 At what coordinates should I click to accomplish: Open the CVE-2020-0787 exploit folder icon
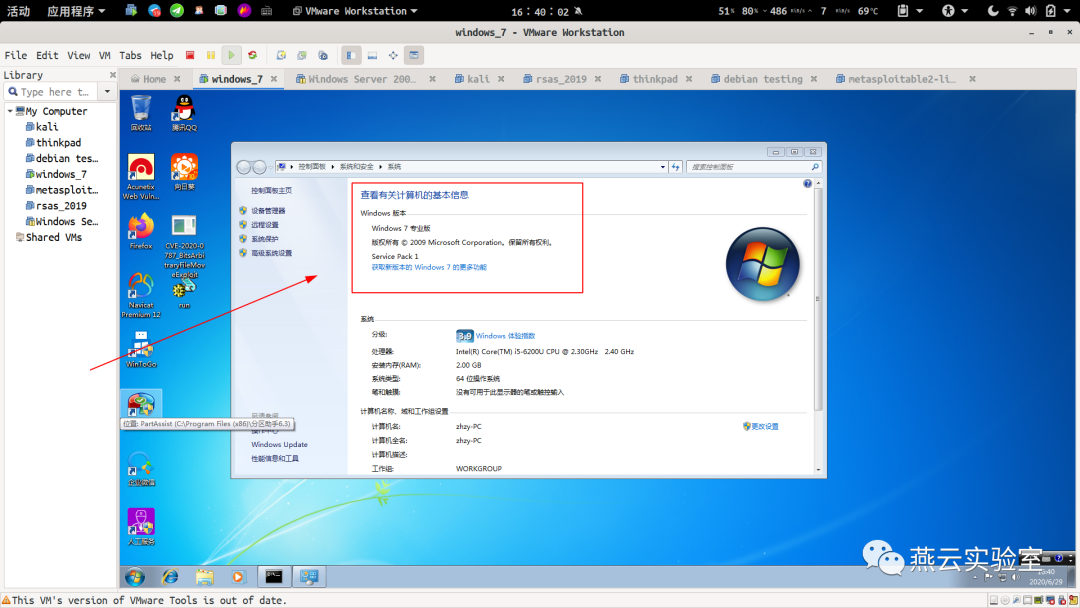coord(184,245)
